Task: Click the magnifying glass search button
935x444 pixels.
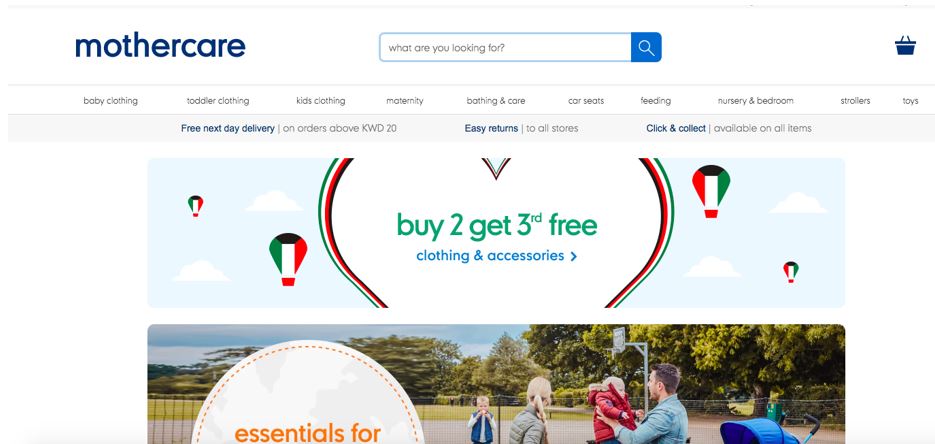Action: click(646, 47)
